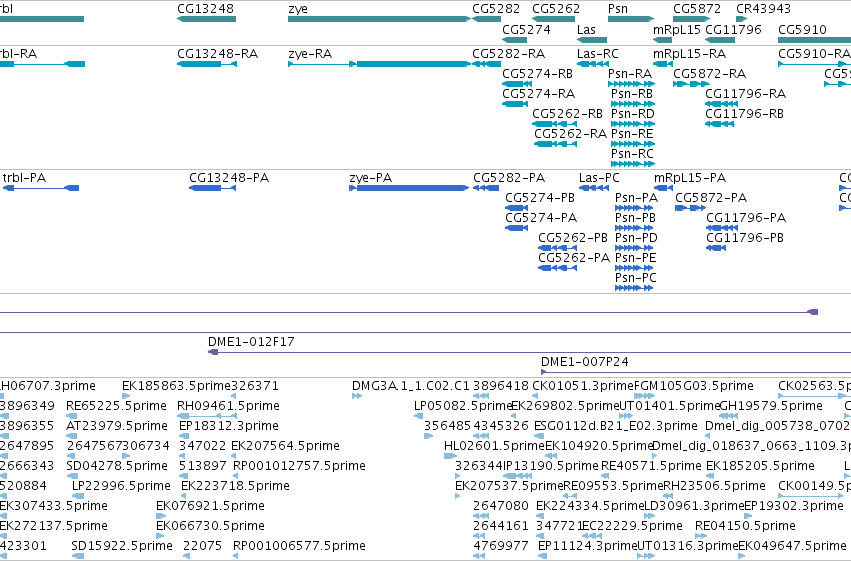Open the CG11796-RB transcript label
Image resolution: width=851 pixels, height=561 pixels.
(744, 114)
